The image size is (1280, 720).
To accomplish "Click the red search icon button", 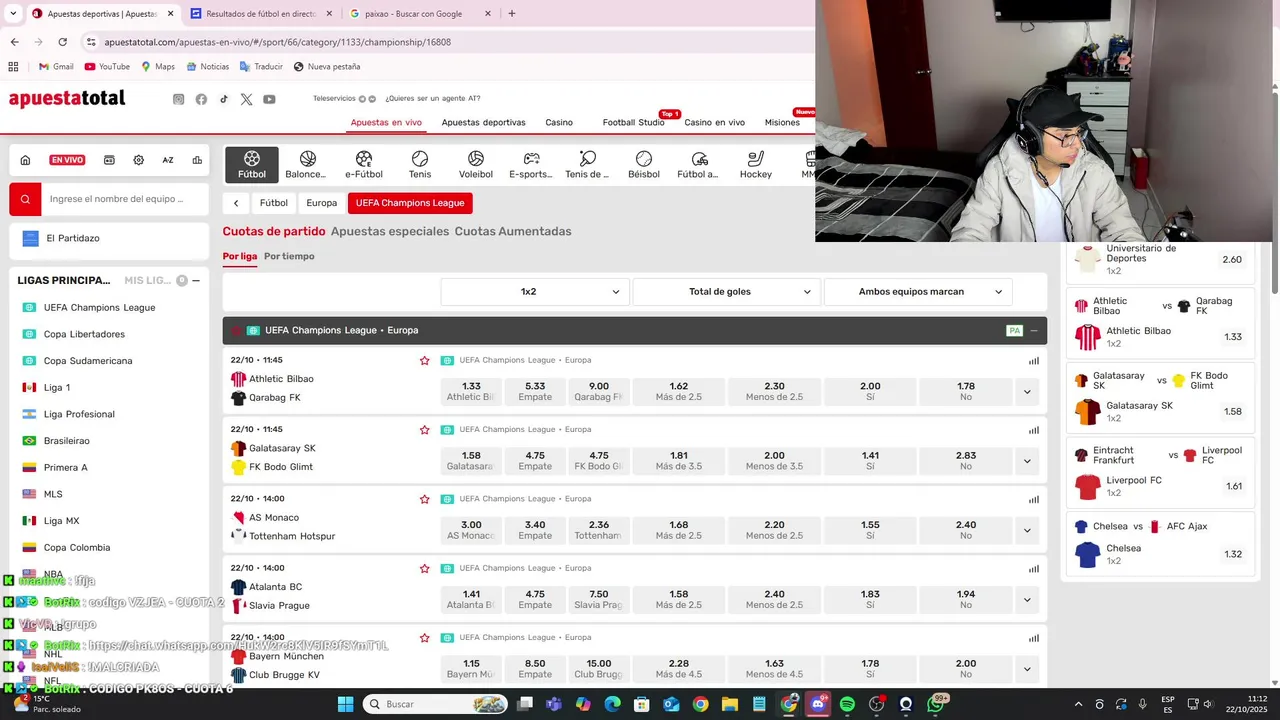I will [26, 199].
